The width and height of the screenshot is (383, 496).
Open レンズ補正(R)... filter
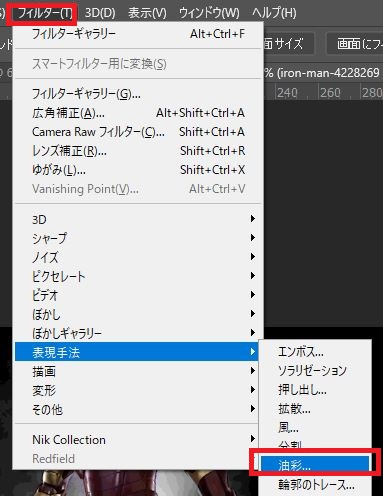pyautogui.click(x=138, y=151)
